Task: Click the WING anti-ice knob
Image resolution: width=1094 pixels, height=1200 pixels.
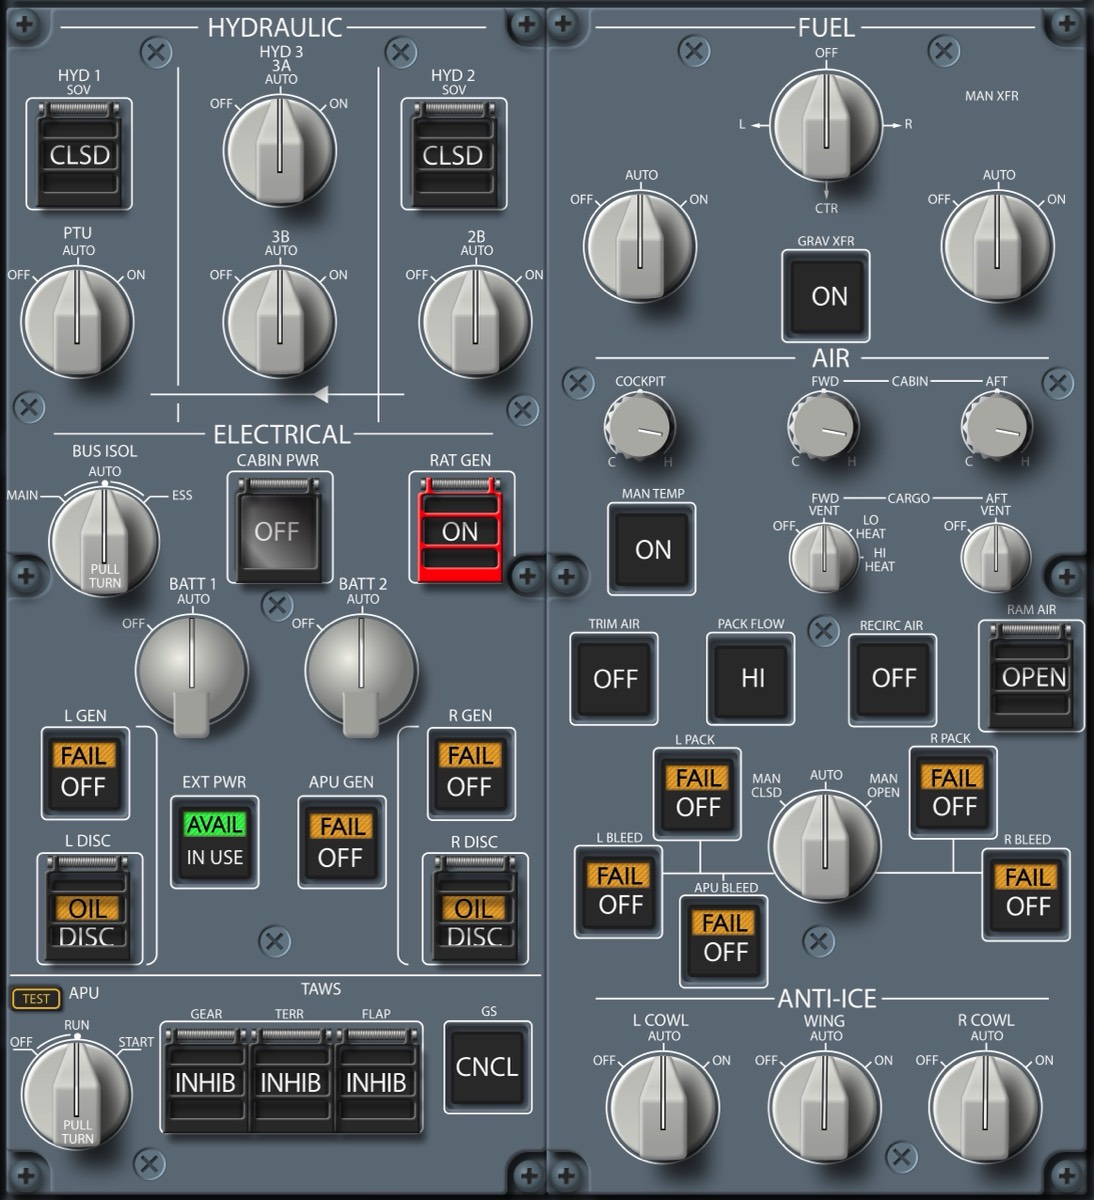Action: [824, 1106]
